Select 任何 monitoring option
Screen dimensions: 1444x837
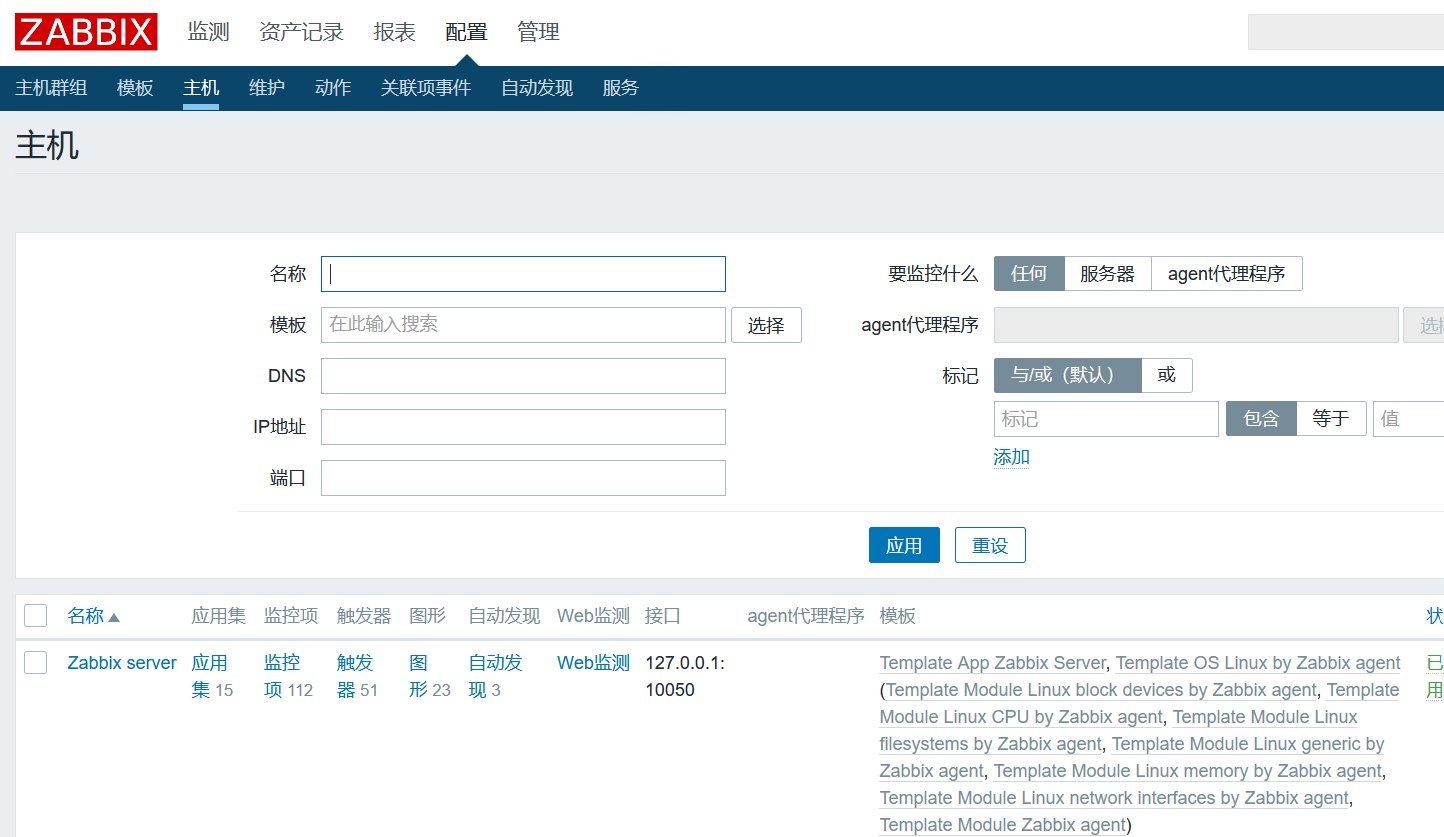[x=1029, y=274]
